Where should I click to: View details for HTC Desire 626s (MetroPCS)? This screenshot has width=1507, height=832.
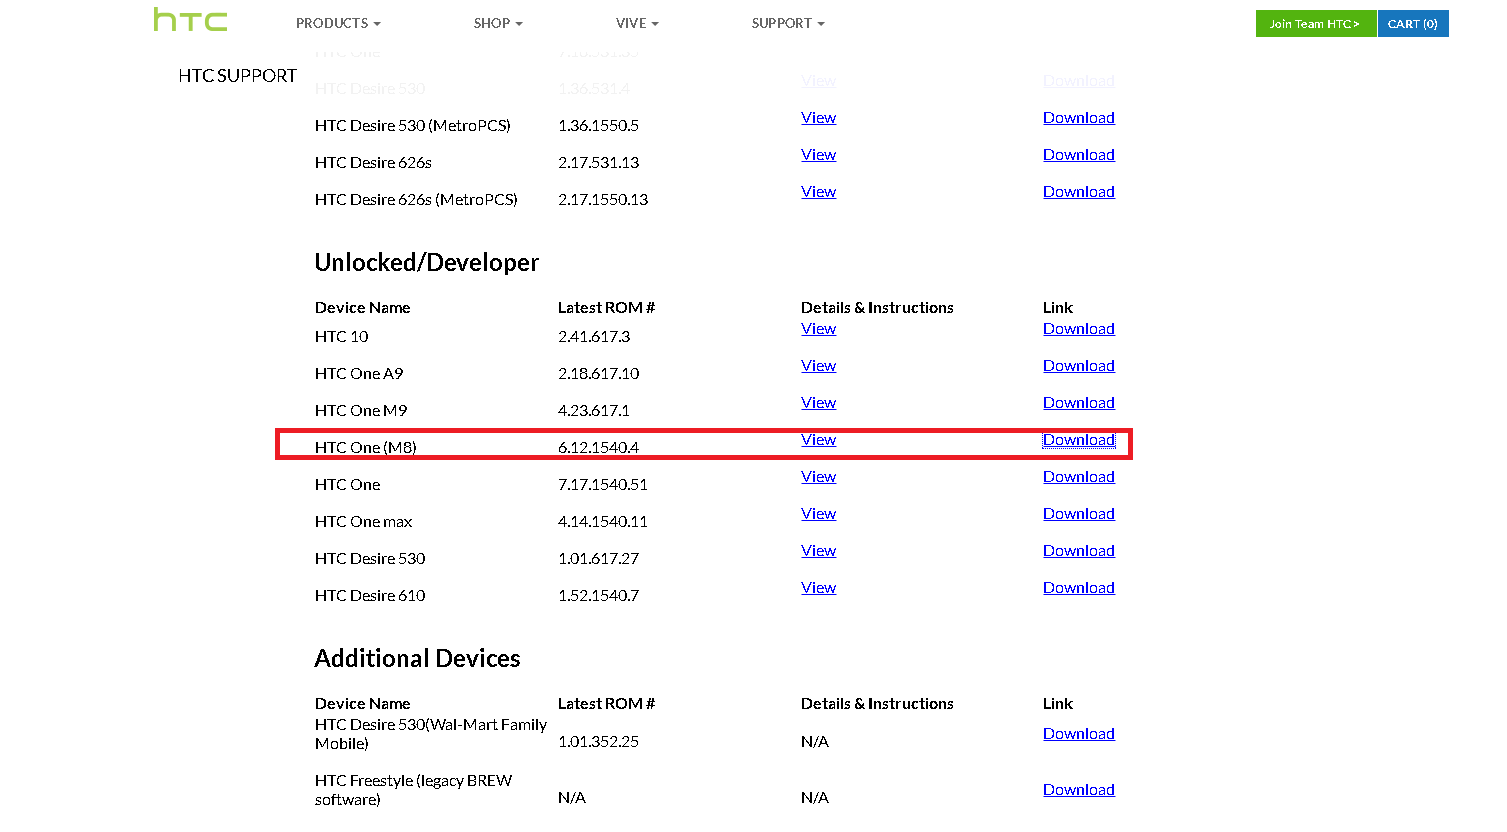click(x=818, y=192)
